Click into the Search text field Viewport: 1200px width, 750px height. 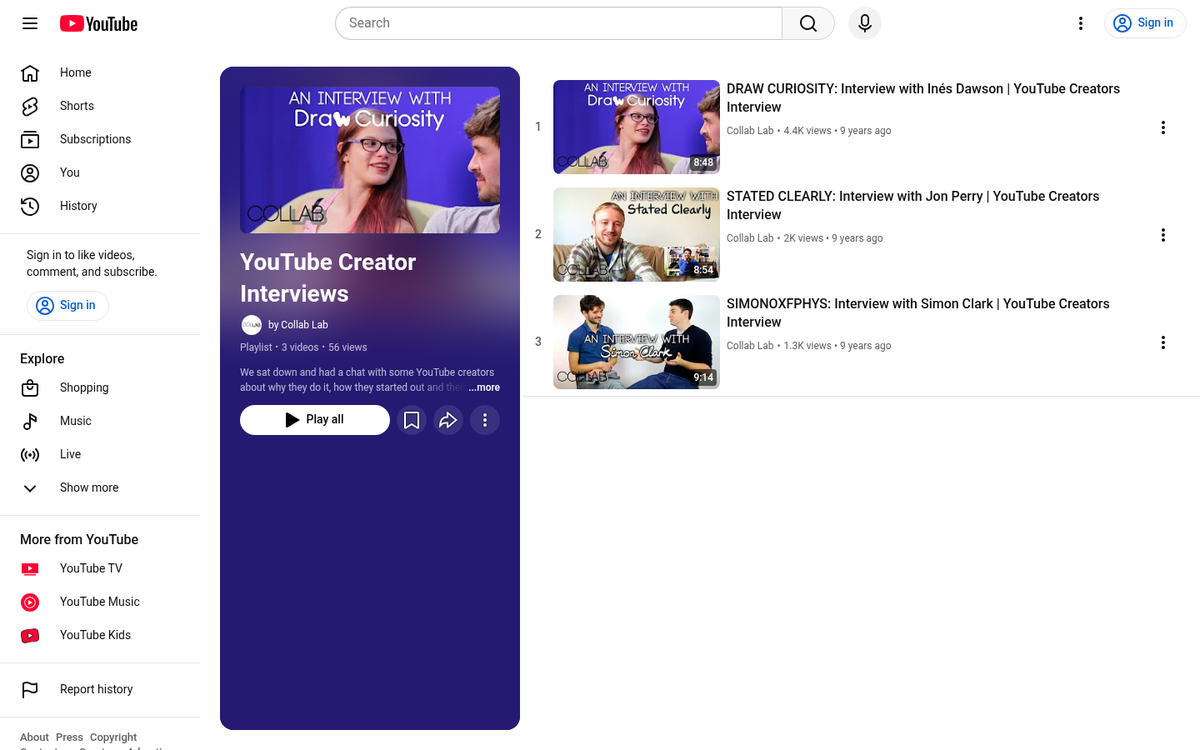(560, 23)
